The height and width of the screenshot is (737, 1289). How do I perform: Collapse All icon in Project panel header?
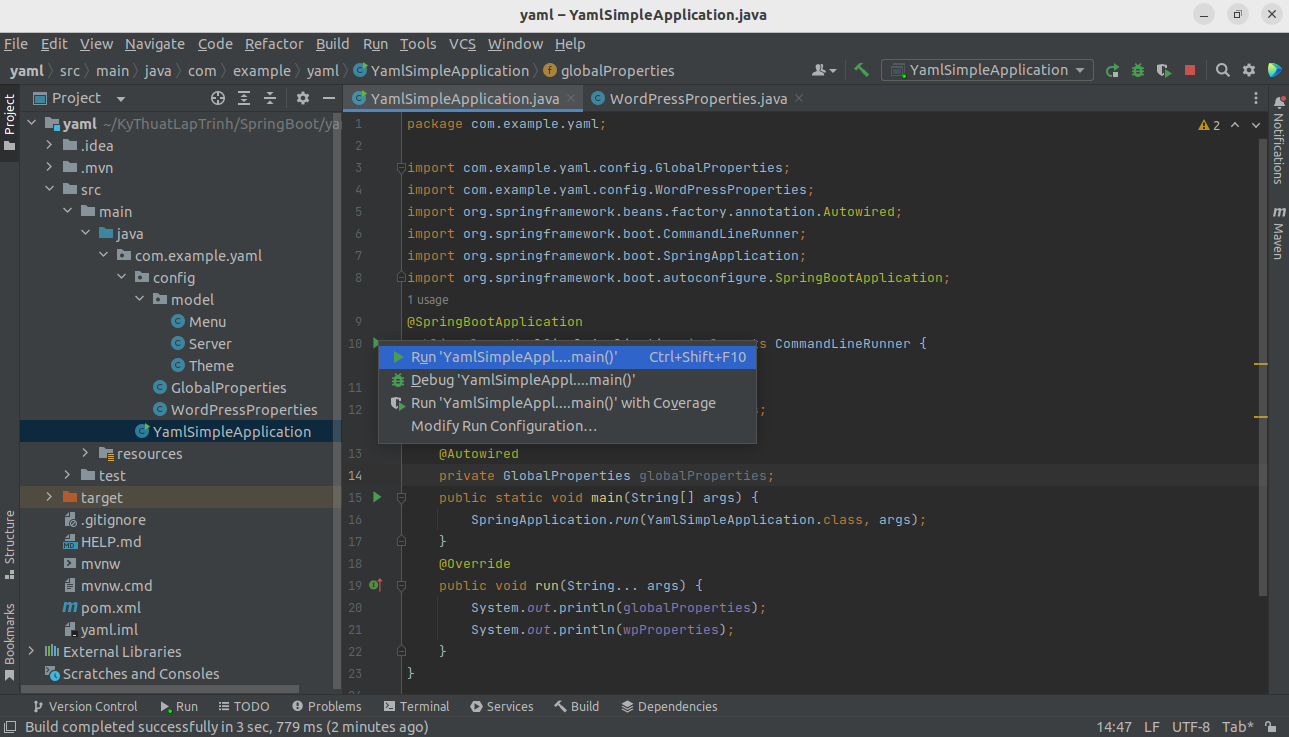pyautogui.click(x=270, y=98)
